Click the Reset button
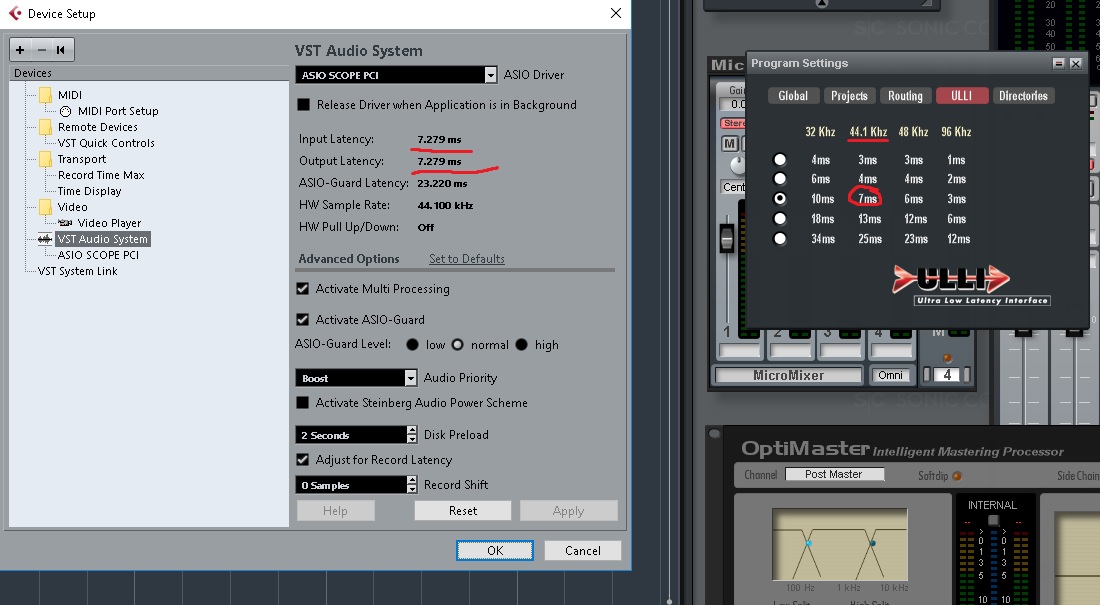Image resolution: width=1100 pixels, height=605 pixels. (x=463, y=511)
